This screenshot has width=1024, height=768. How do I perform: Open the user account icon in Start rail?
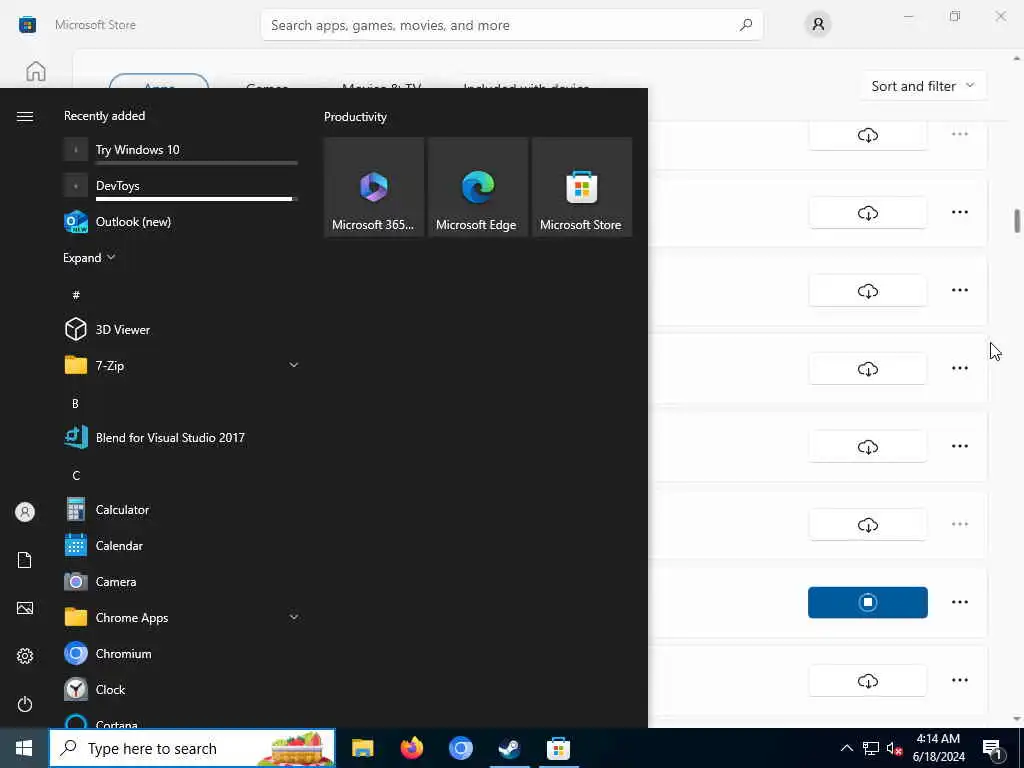[25, 512]
